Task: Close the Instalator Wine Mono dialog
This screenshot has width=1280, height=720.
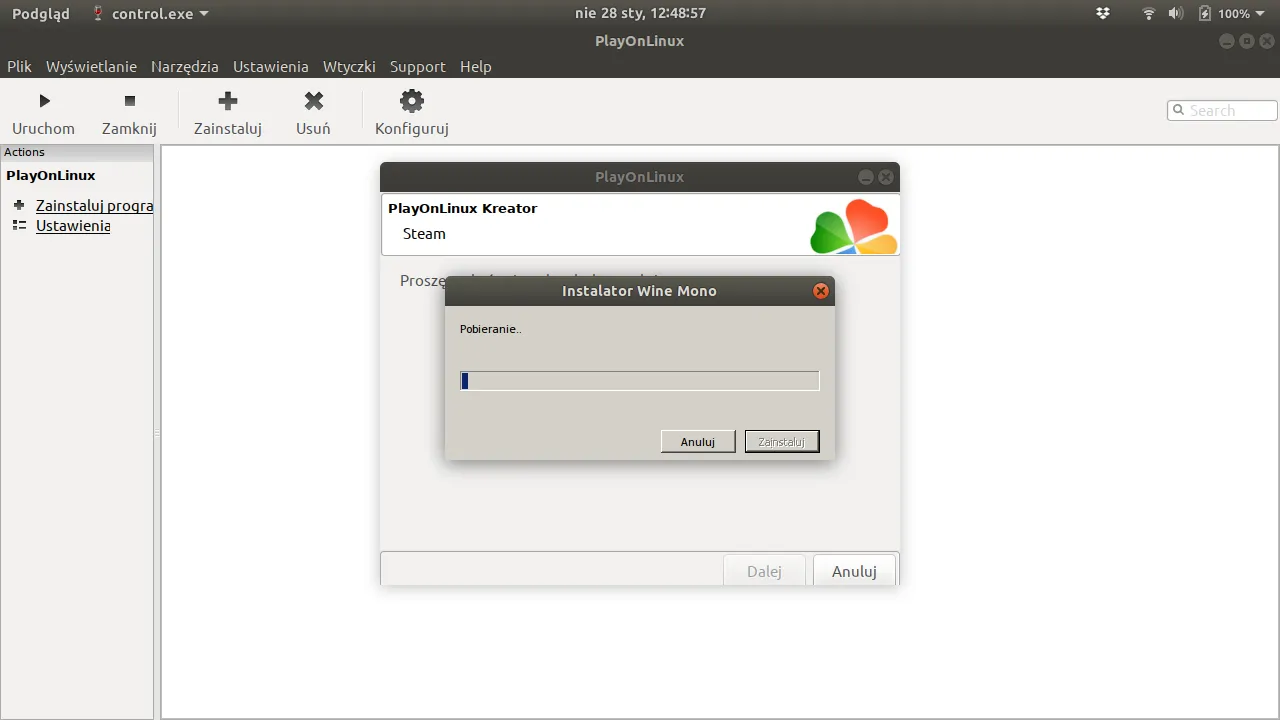Action: point(821,291)
